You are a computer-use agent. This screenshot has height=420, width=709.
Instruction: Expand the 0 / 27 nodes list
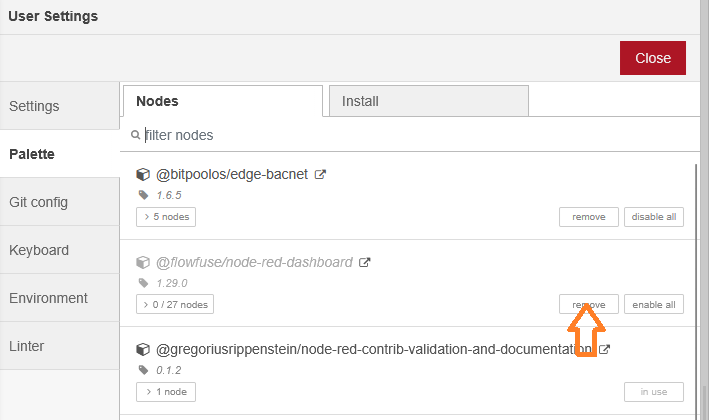(x=175, y=305)
